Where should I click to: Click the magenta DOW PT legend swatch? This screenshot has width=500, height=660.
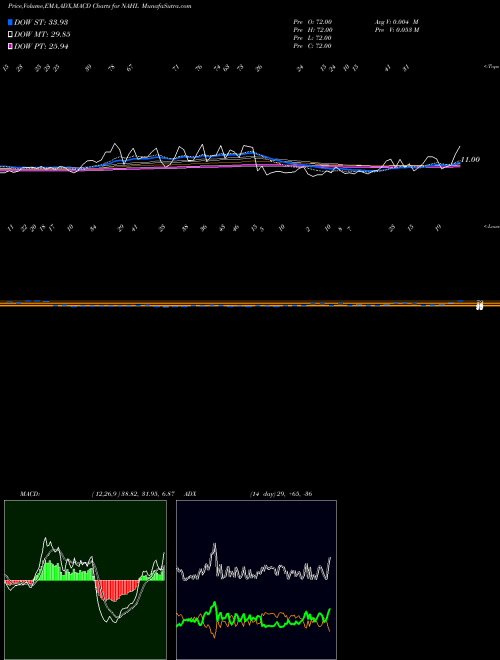click(11, 46)
